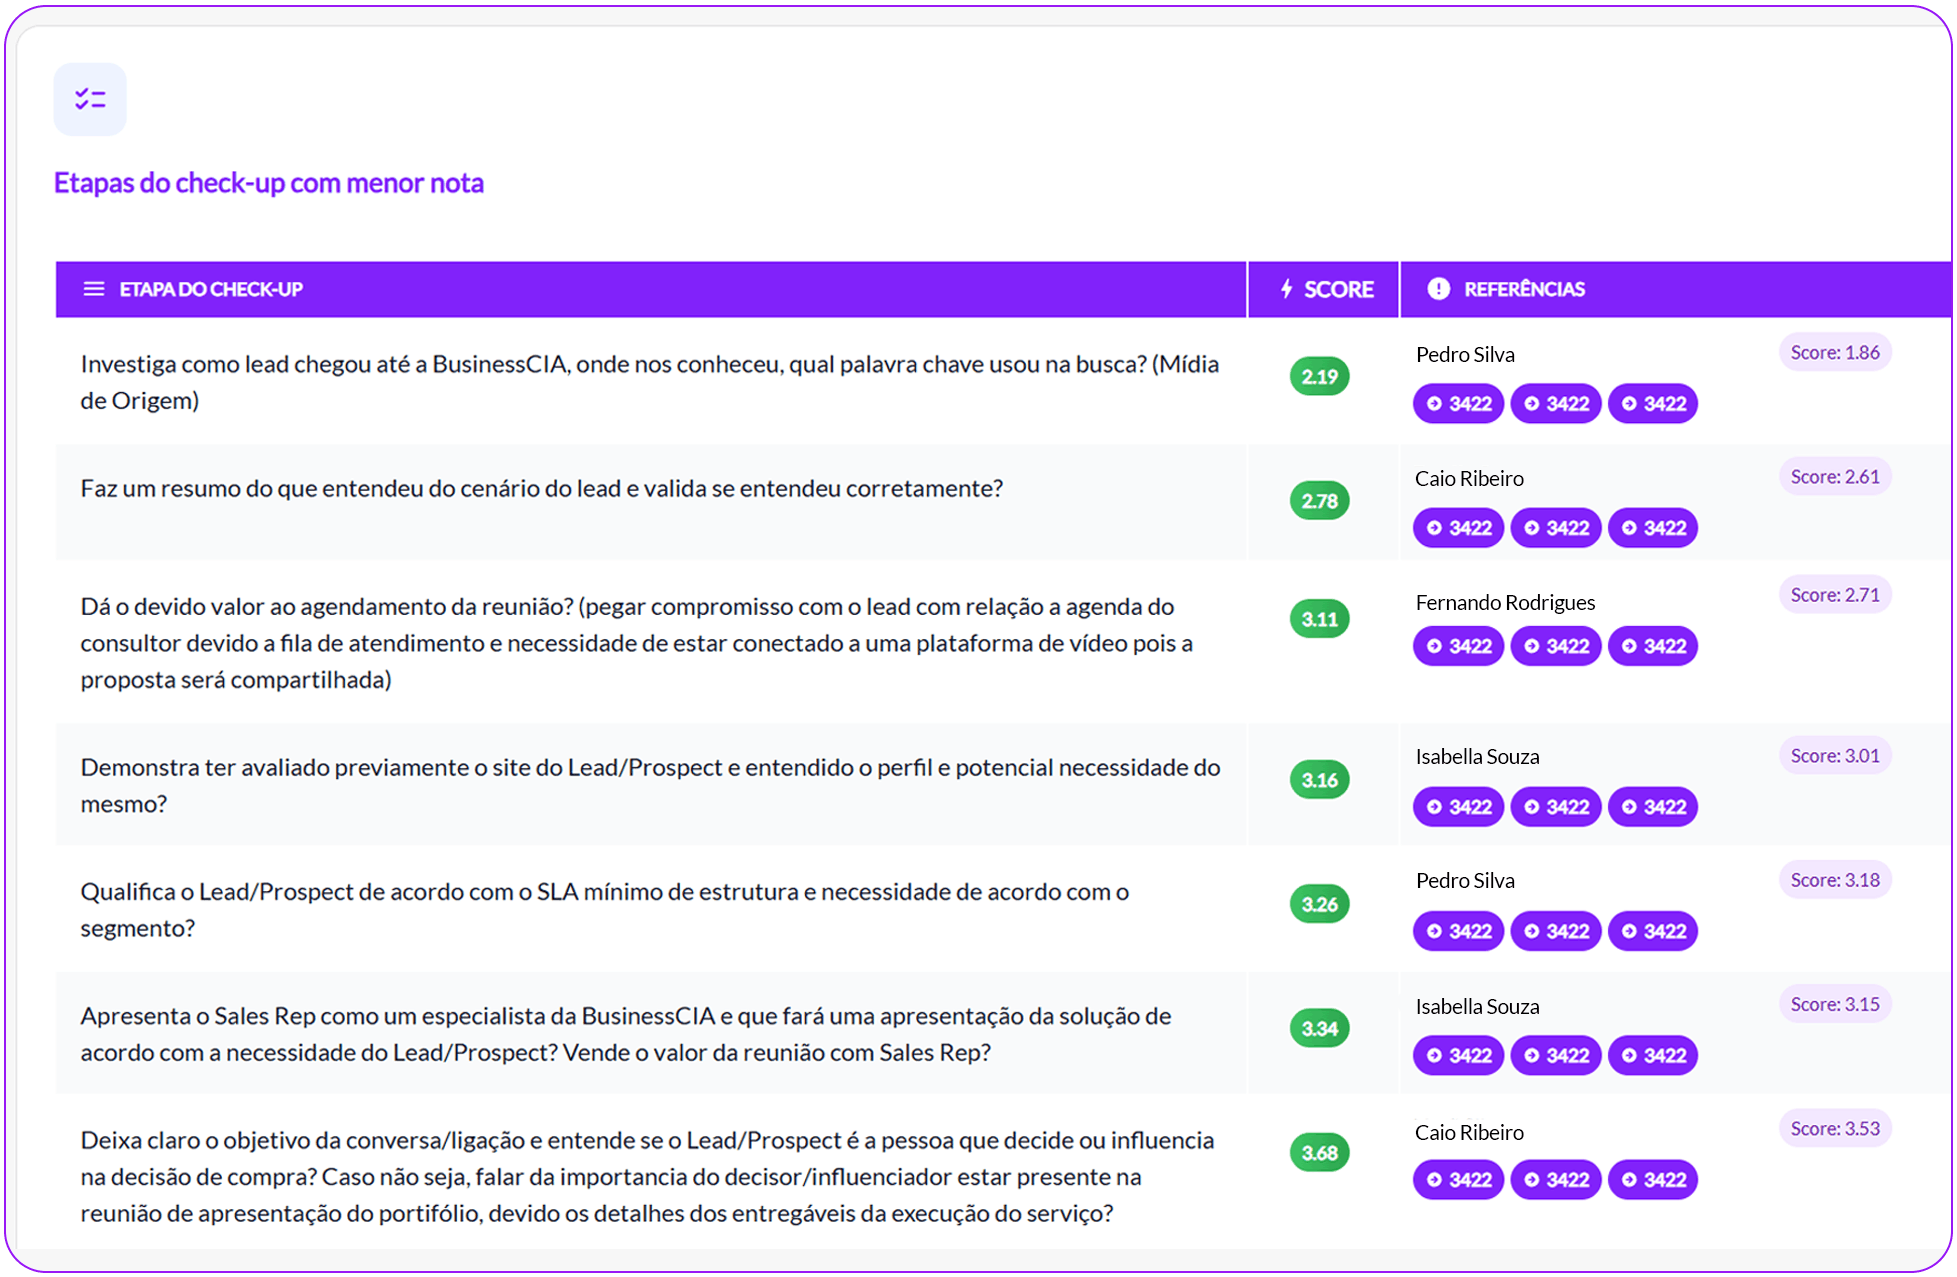The height and width of the screenshot is (1277, 1957).
Task: Open second 3422 badge under Fernando Rodrigues
Action: (1556, 646)
